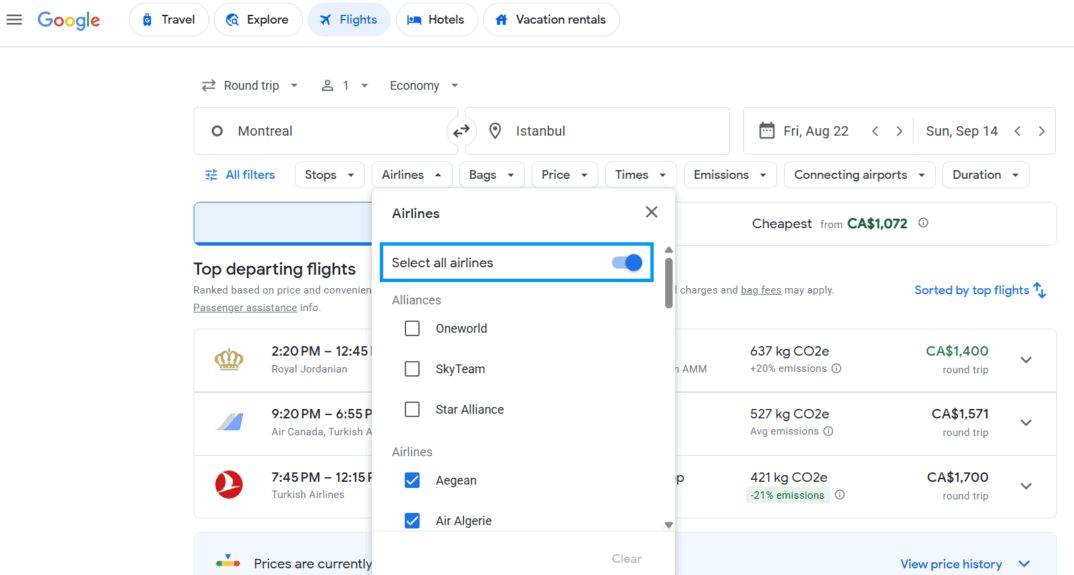Change Sorted by top flights order
Image resolution: width=1074 pixels, height=575 pixels.
tap(979, 291)
